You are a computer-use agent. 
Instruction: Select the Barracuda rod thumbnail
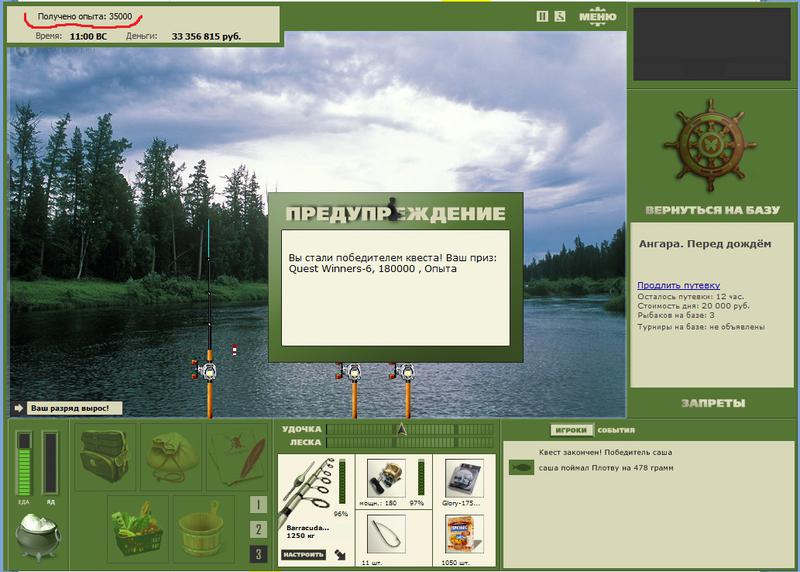click(x=308, y=490)
